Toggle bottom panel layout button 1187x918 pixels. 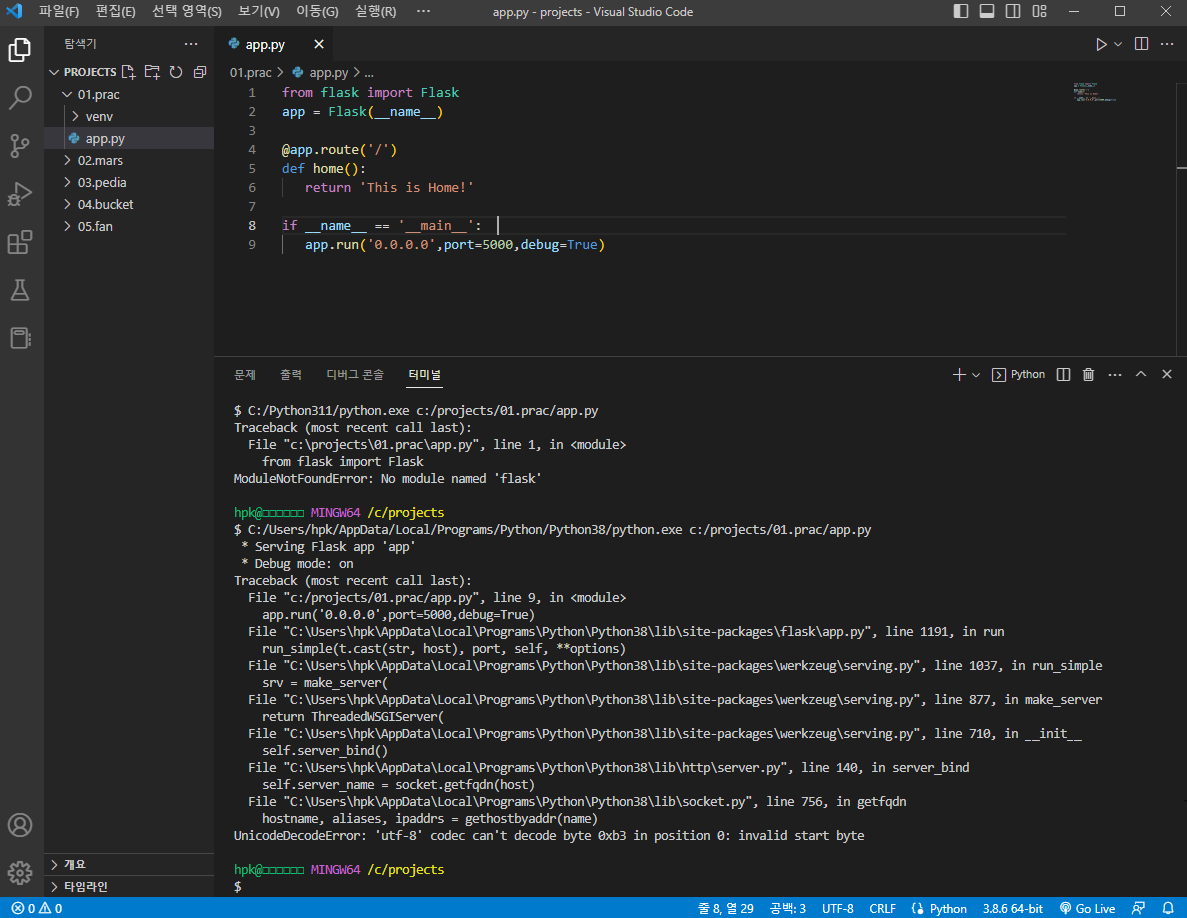point(987,11)
